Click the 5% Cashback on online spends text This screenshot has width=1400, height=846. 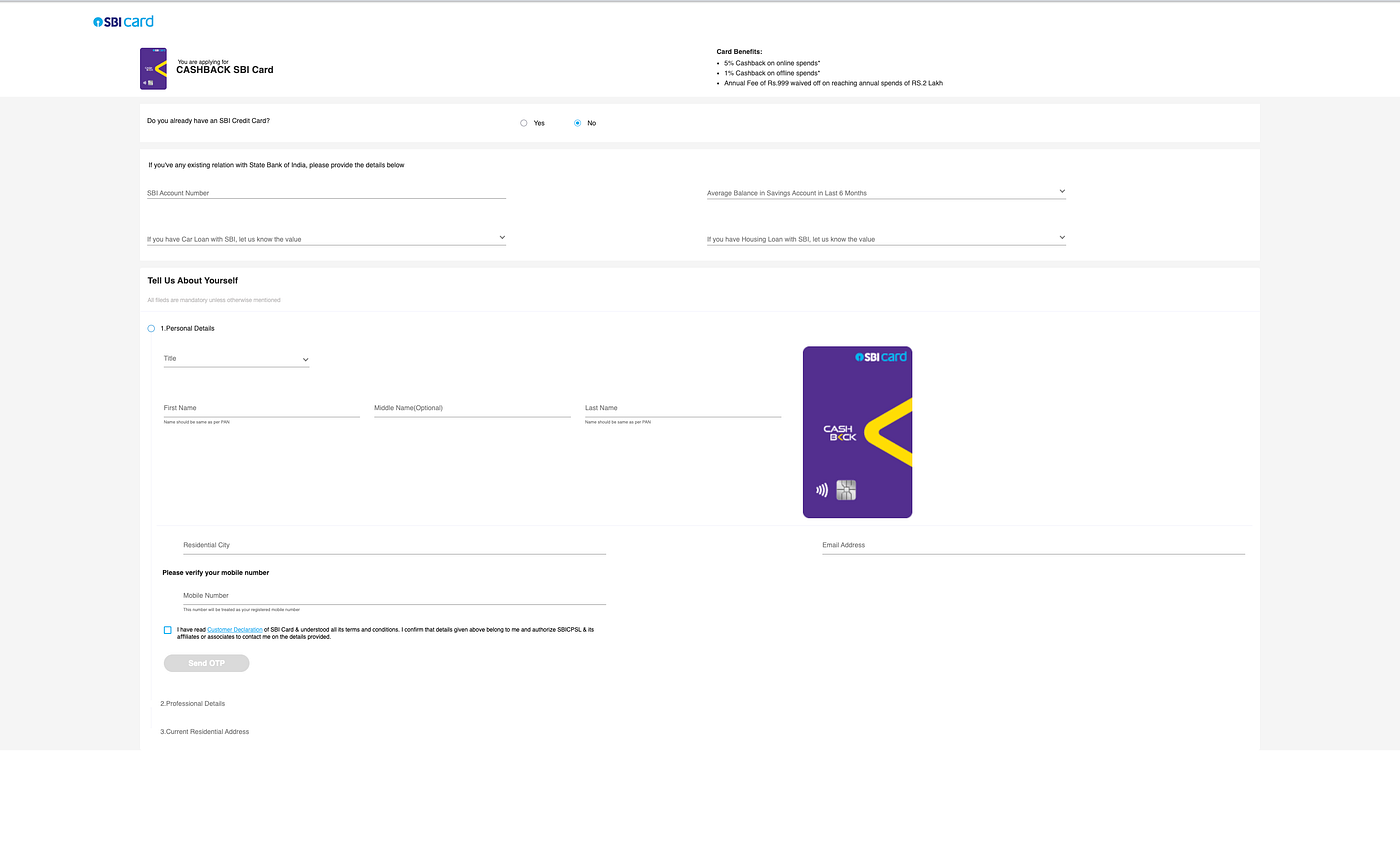point(772,63)
